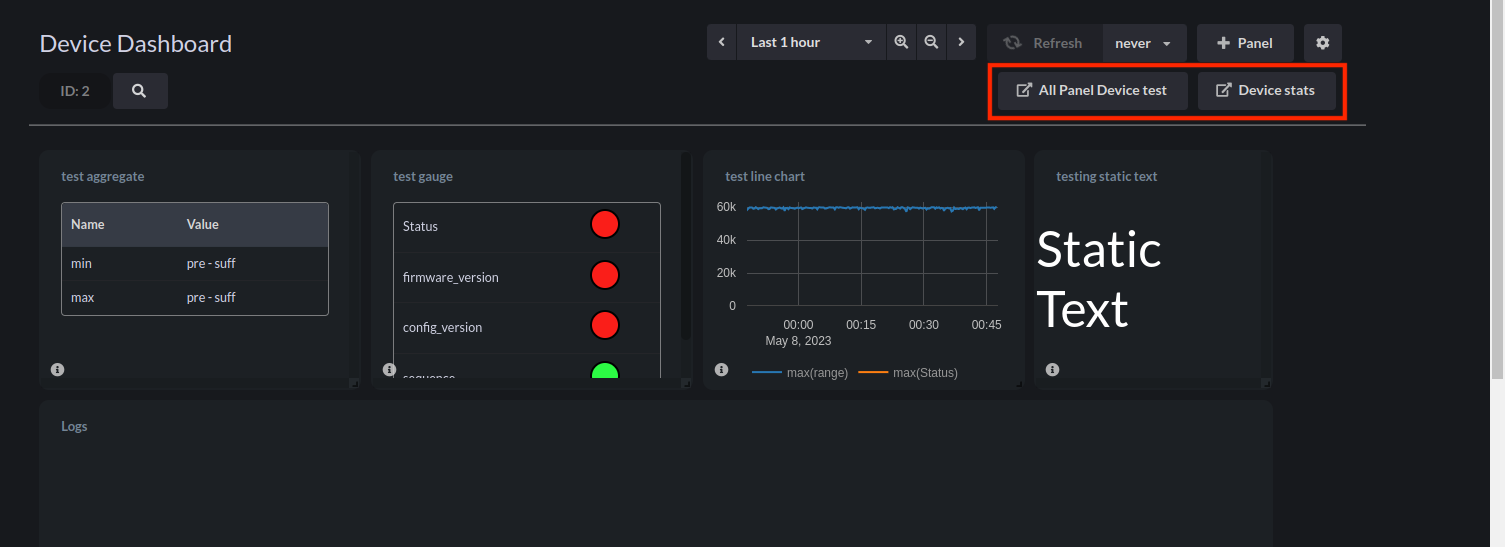Click info icon on test aggregate panel
The image size is (1505, 547).
point(57,370)
